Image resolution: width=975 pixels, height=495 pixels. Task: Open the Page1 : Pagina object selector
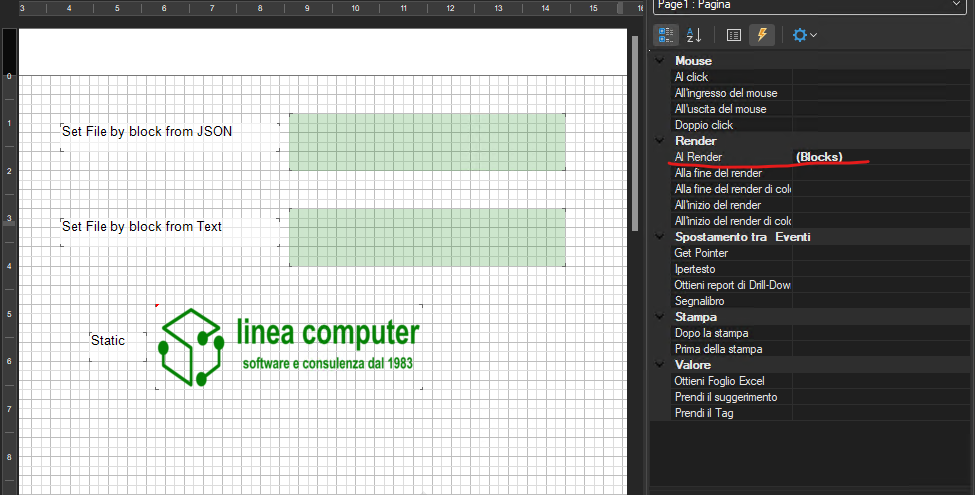pyautogui.click(x=811, y=6)
